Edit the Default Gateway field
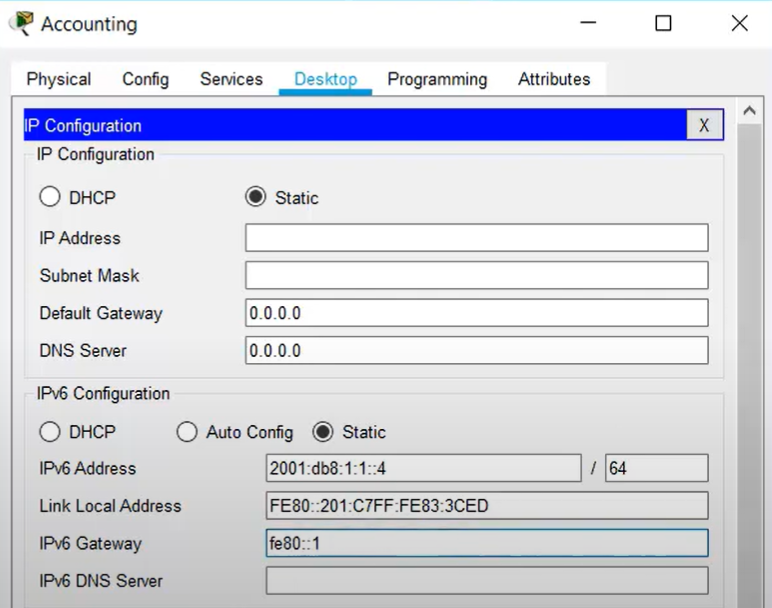Viewport: 772px width, 608px height. coord(477,313)
